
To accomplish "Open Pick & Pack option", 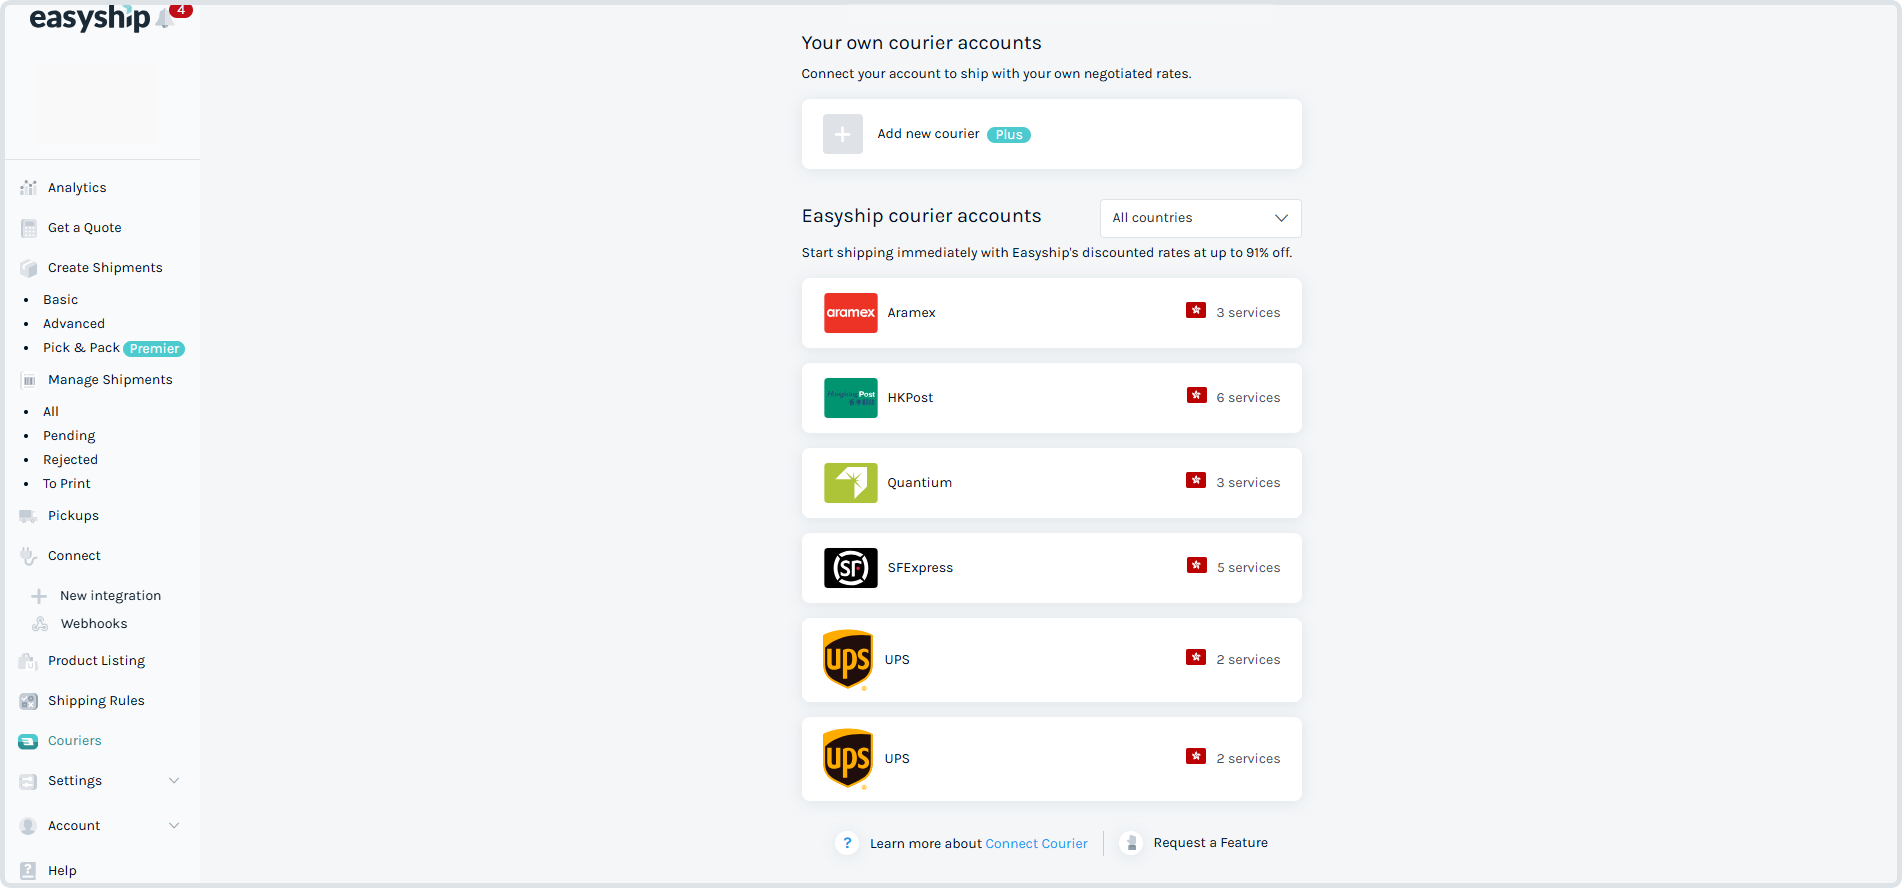I will pos(81,348).
